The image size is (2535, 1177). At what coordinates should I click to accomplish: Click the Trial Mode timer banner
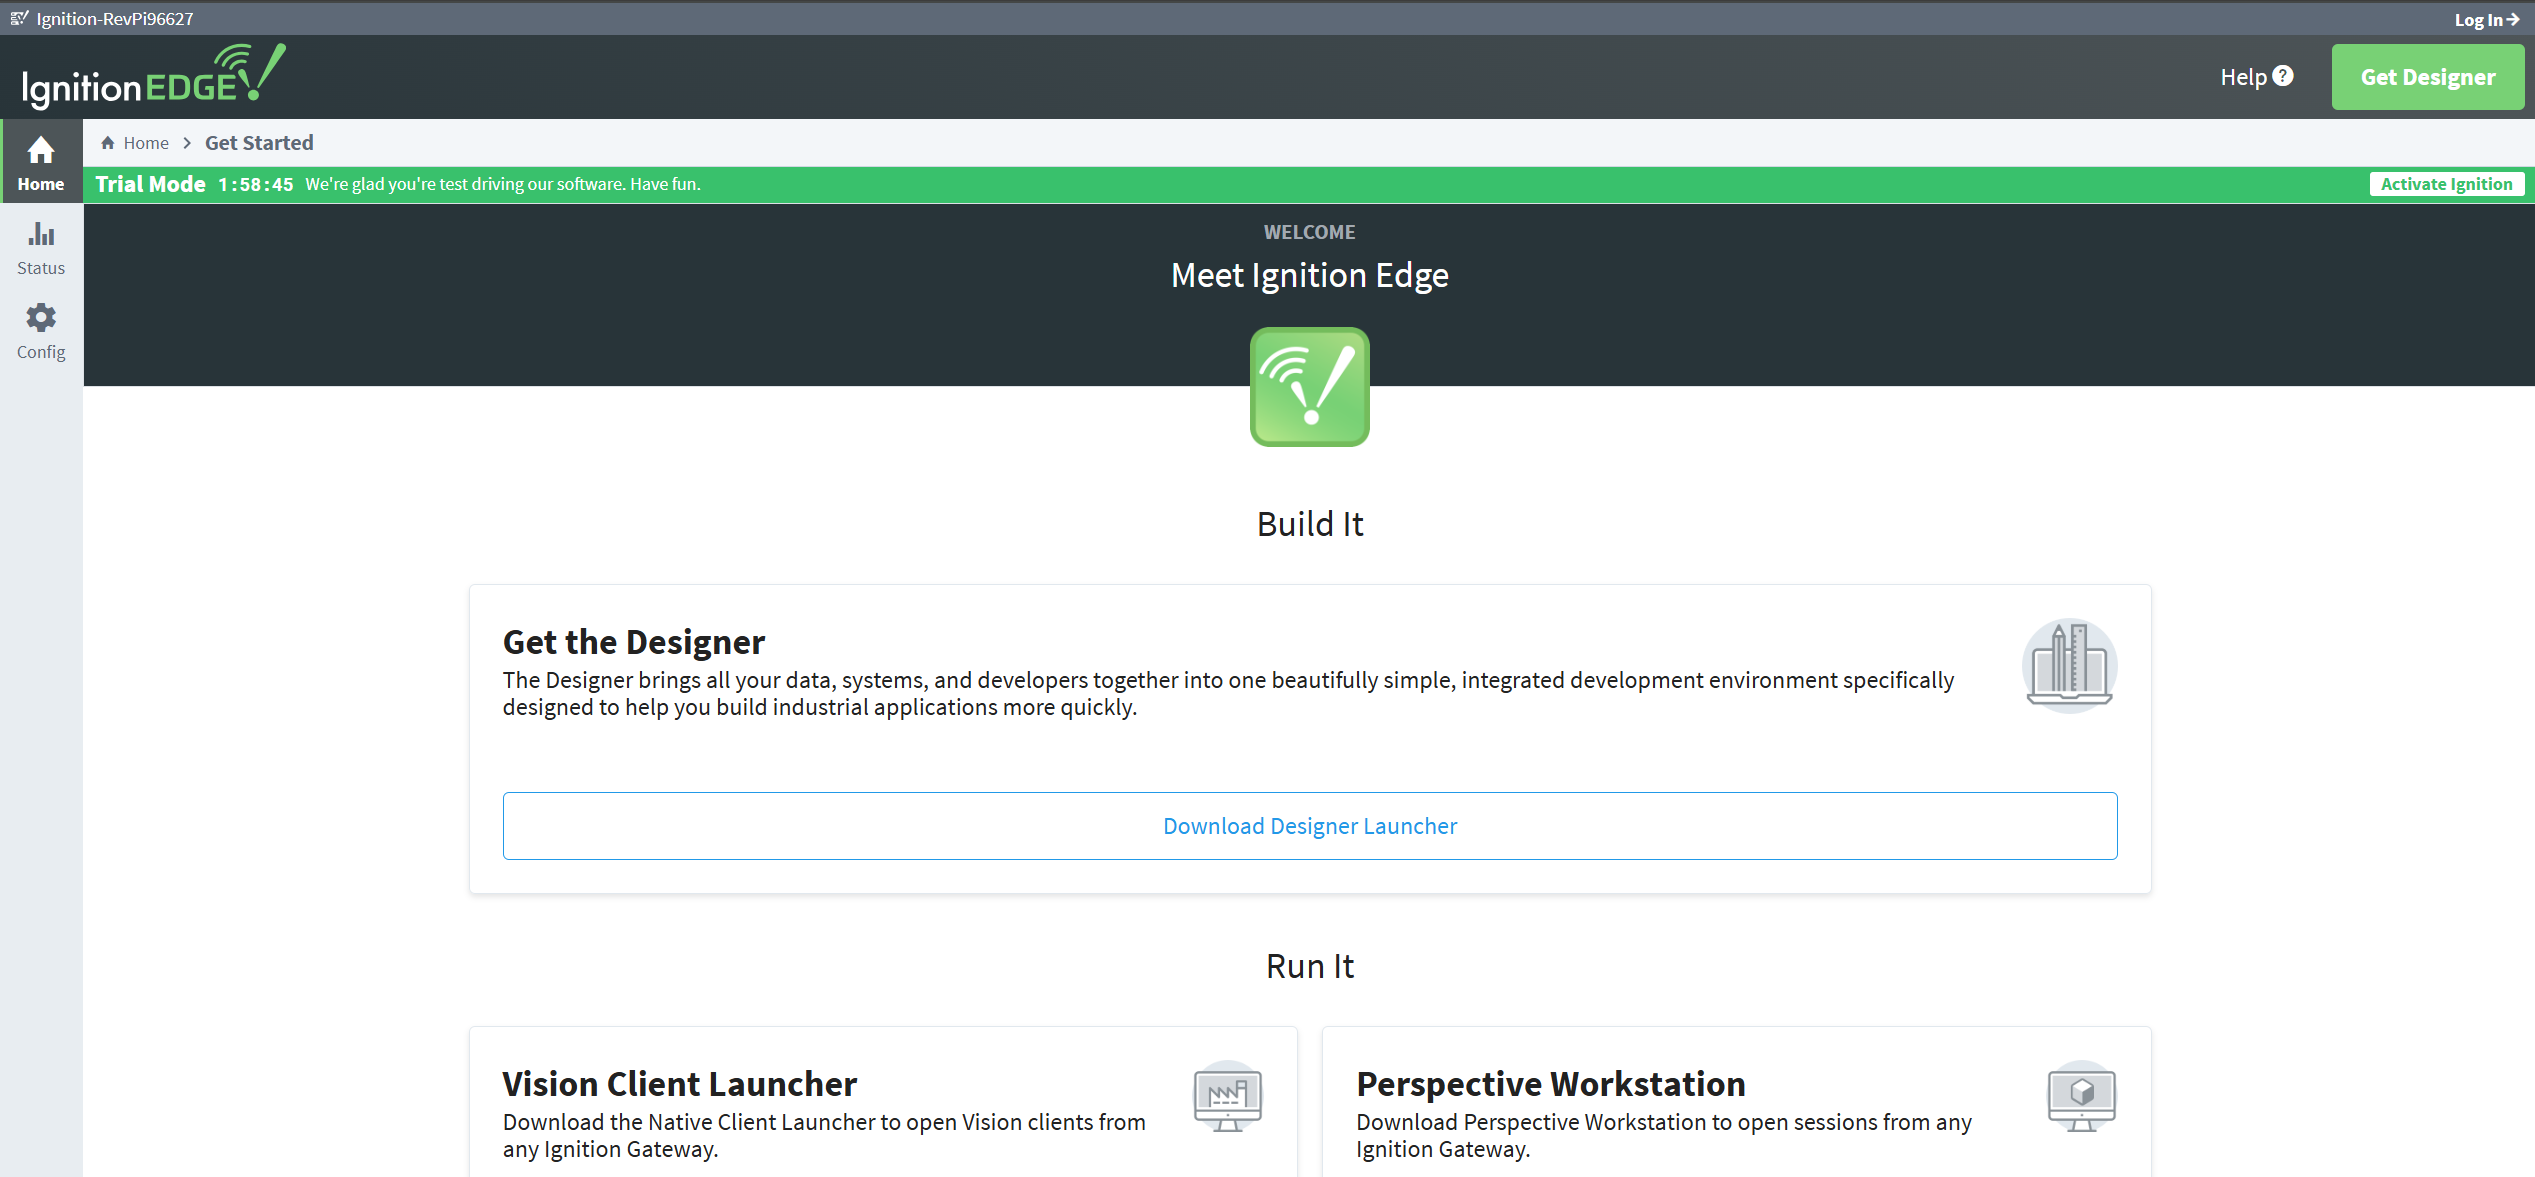click(x=255, y=184)
